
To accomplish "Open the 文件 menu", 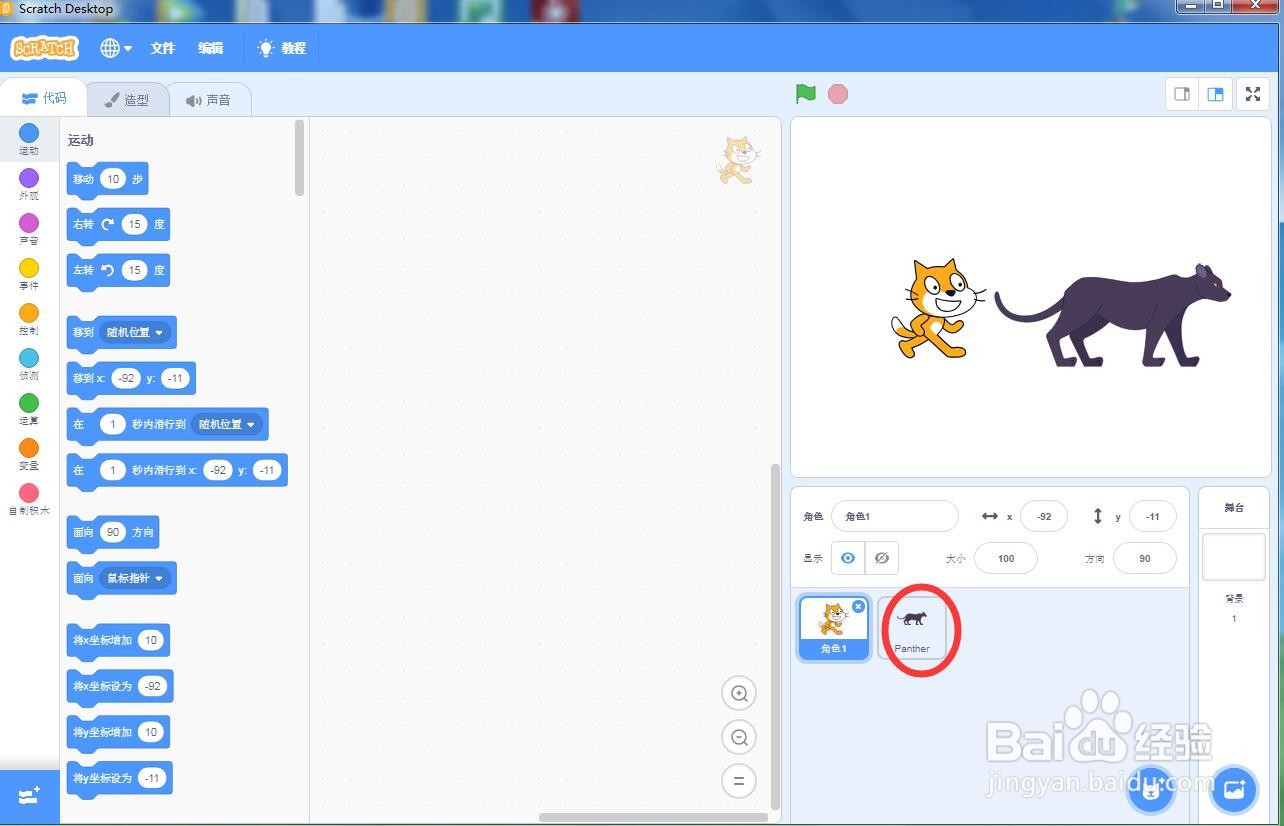I will coord(163,48).
